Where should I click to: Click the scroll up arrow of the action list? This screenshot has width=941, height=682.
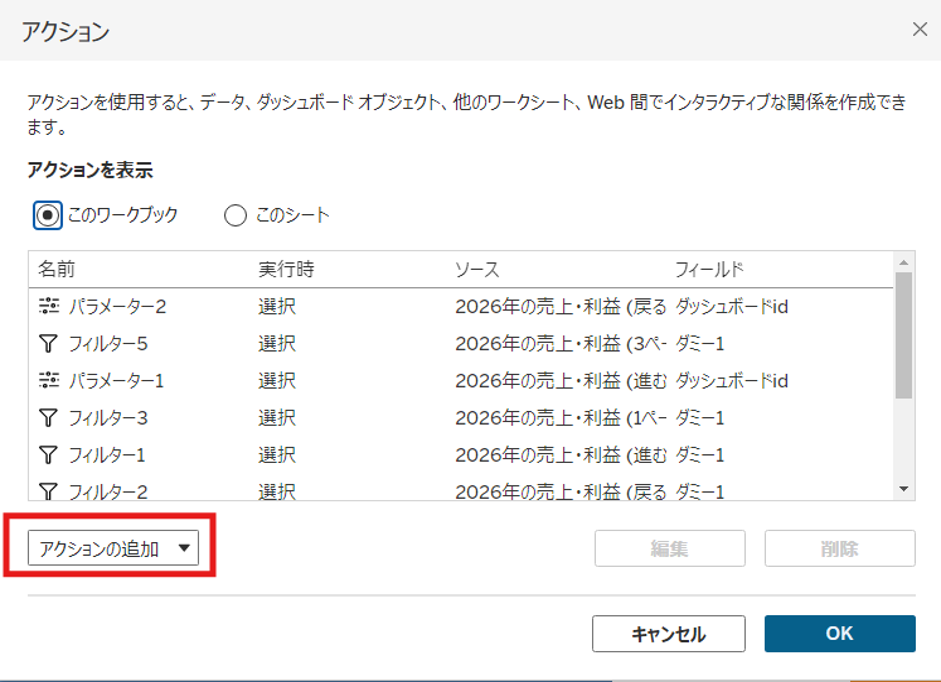(904, 262)
